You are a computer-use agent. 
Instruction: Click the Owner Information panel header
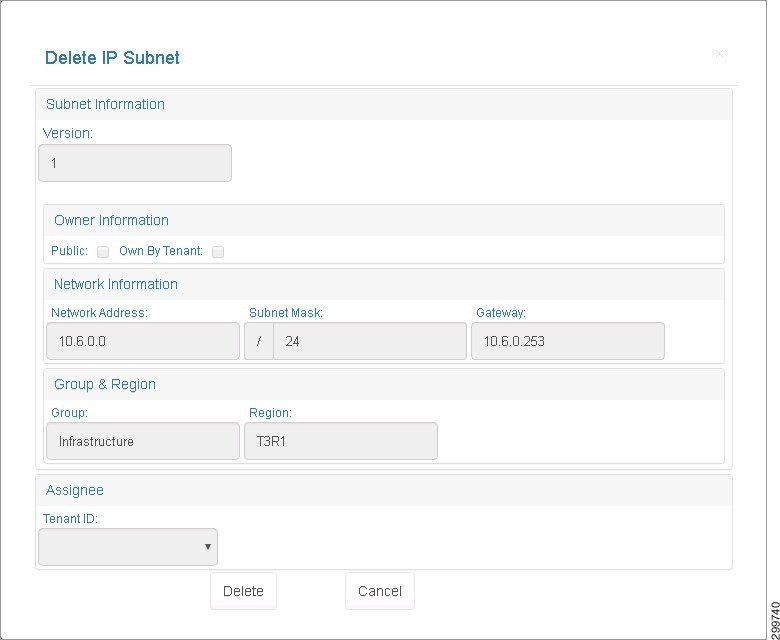point(384,220)
